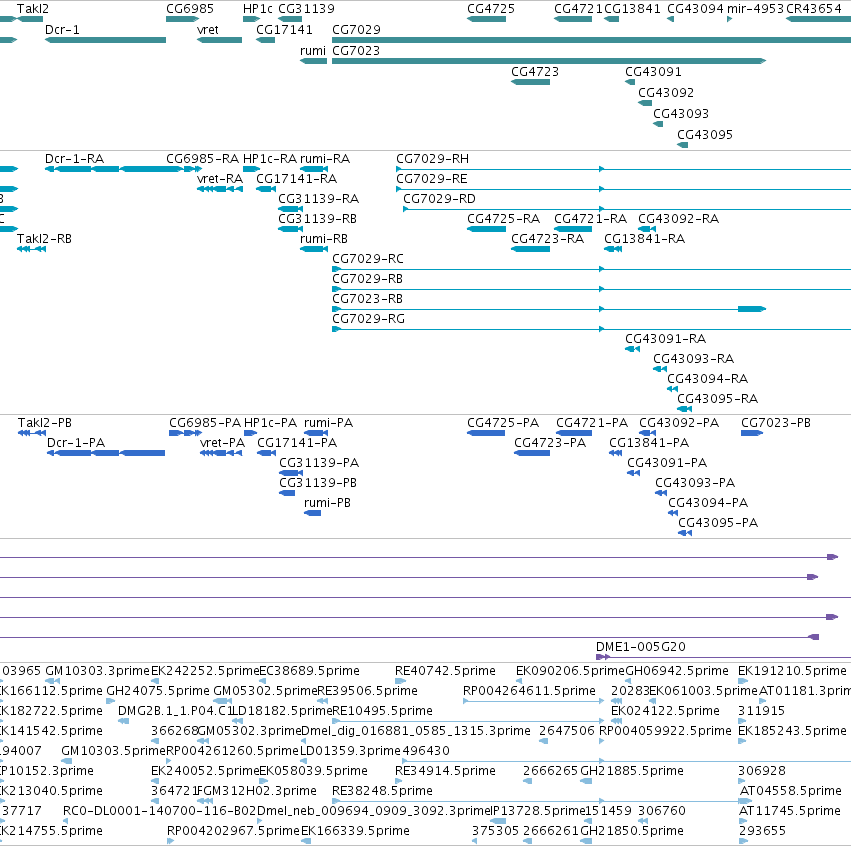Click the Dcr-1-PA protein label
The height and width of the screenshot is (846, 851).
76,443
